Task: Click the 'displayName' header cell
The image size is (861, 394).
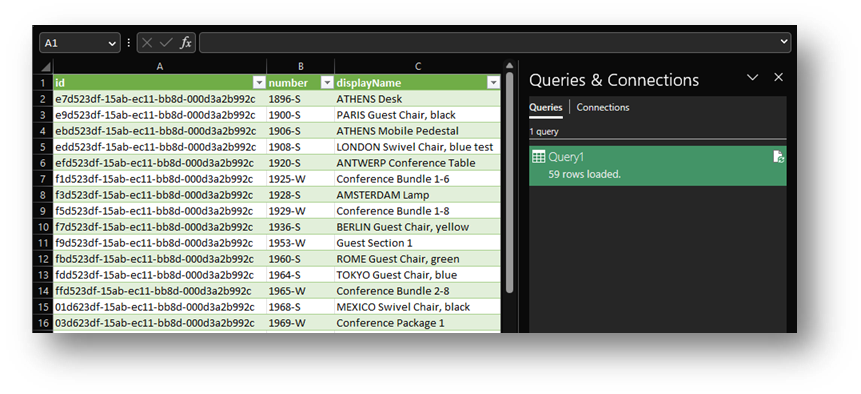Action: point(418,83)
